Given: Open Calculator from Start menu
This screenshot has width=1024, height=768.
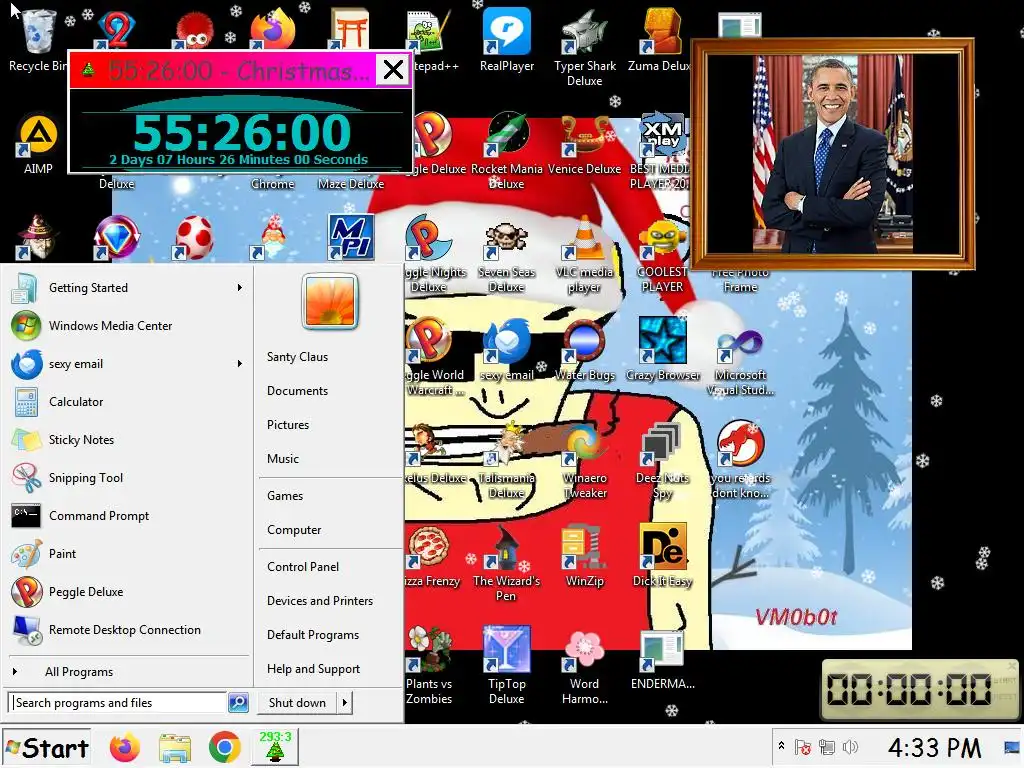Looking at the screenshot, I should pos(127,402).
